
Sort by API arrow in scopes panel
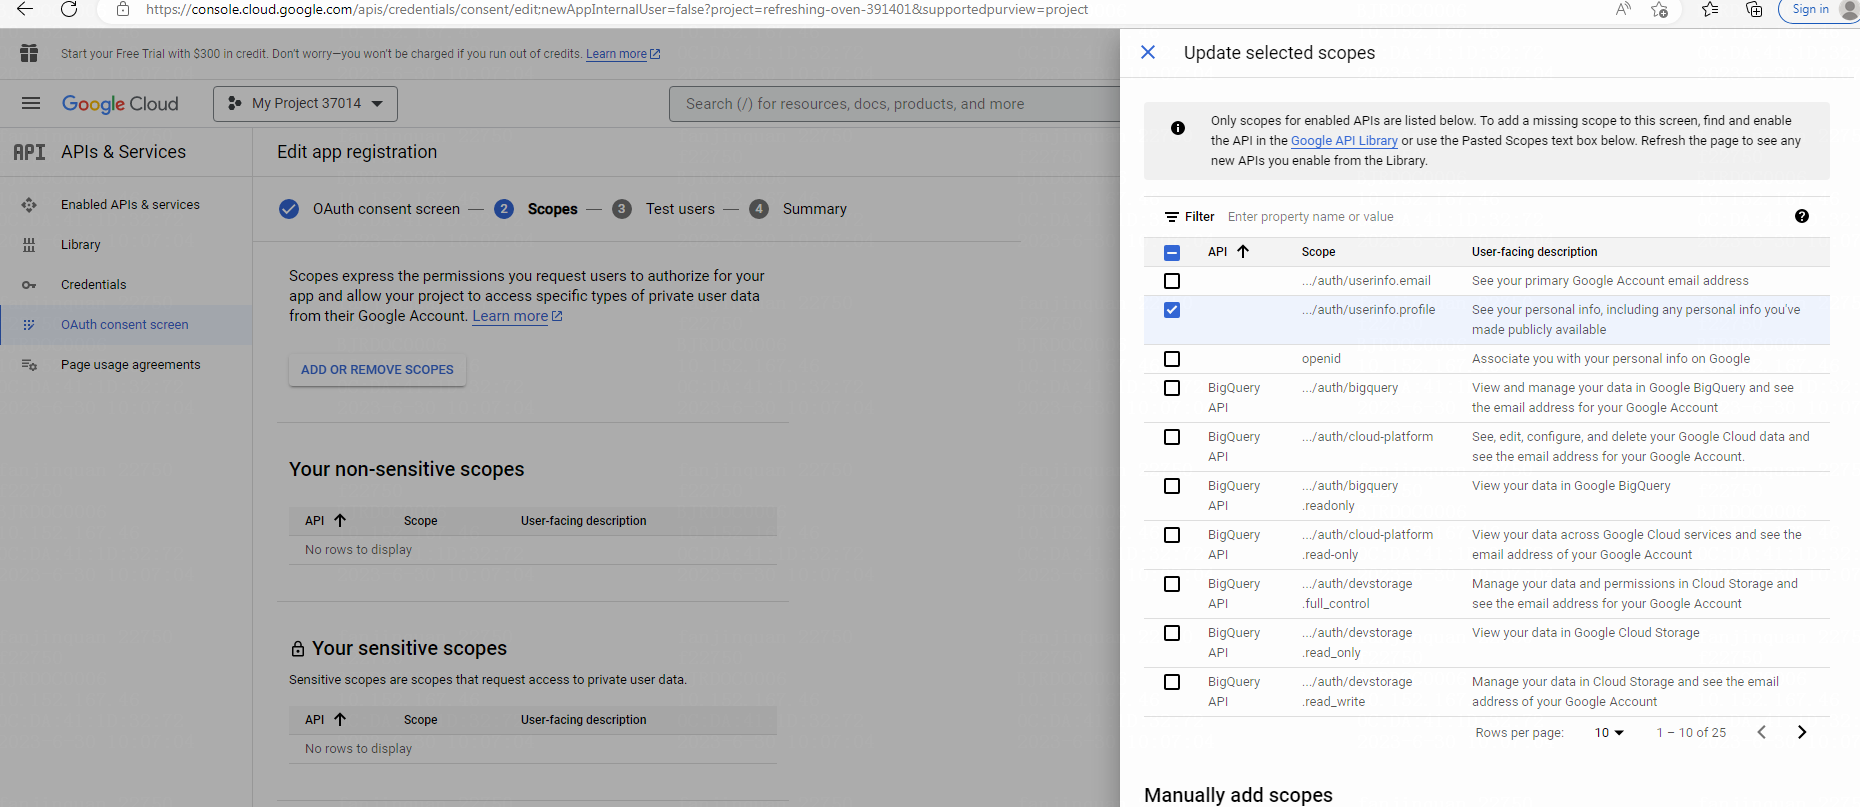1243,251
